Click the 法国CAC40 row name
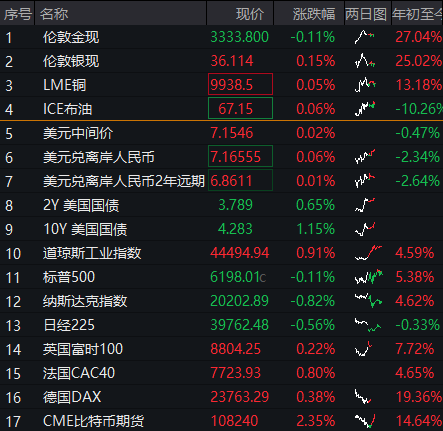This screenshot has height=431, width=443. pos(79,373)
